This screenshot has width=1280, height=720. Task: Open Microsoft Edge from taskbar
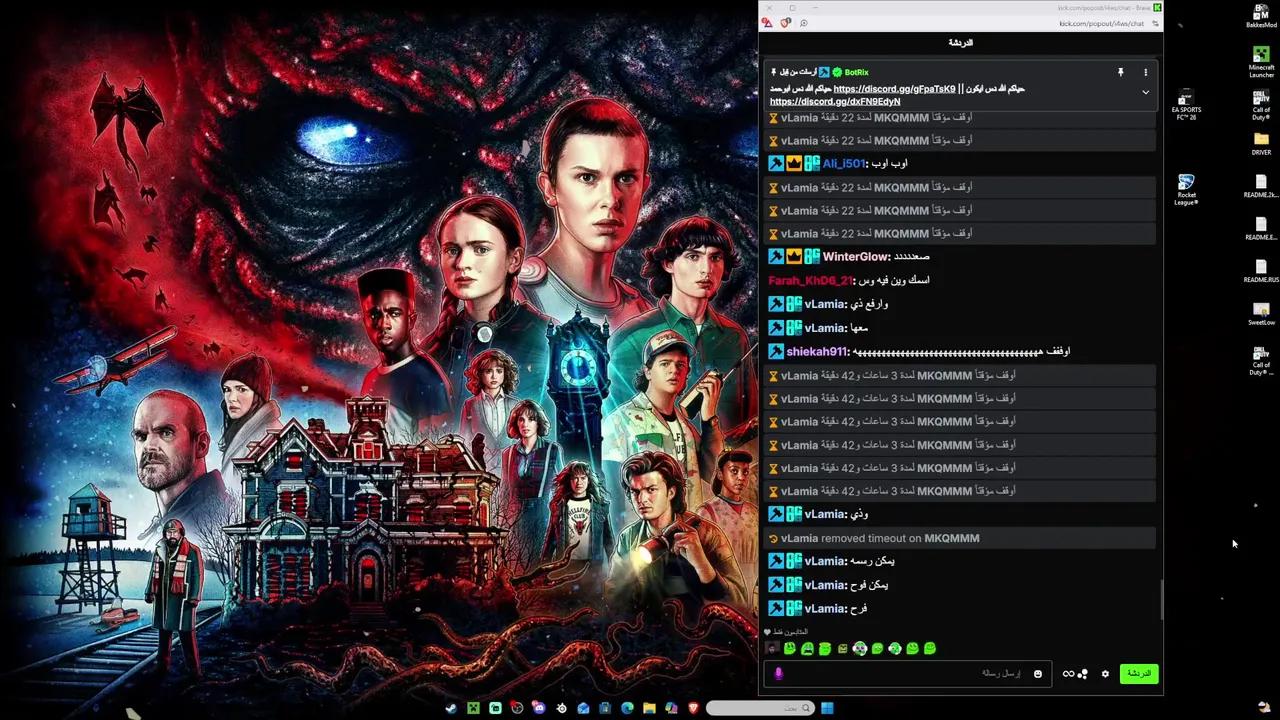click(627, 708)
